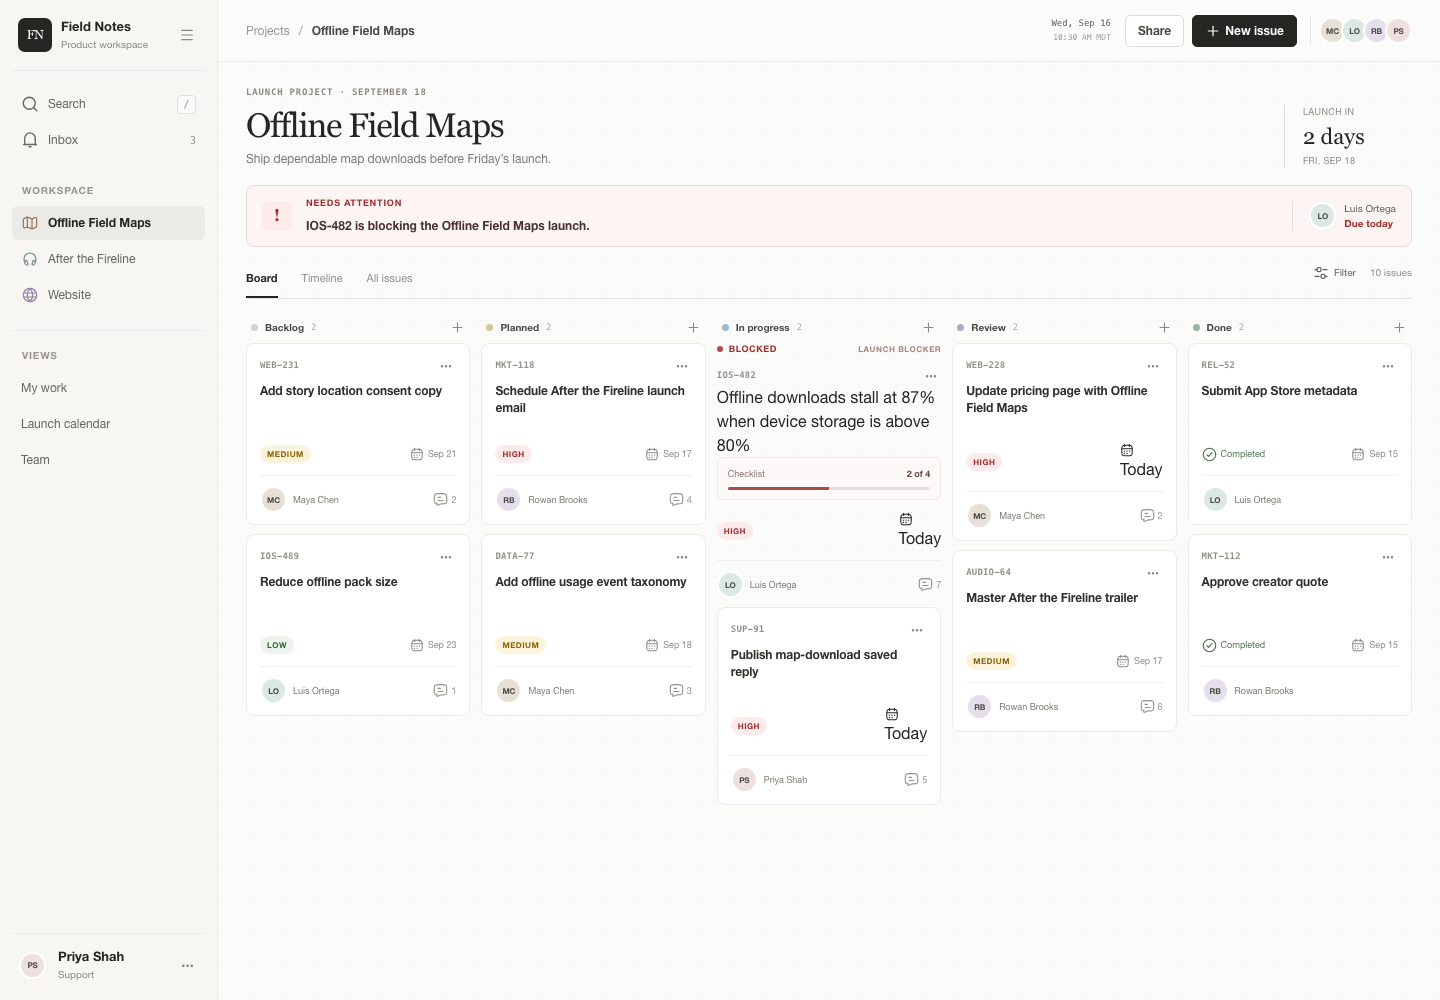Click After the Fireline headphones icon
Screen dimensions: 1440x1000
coord(30,259)
